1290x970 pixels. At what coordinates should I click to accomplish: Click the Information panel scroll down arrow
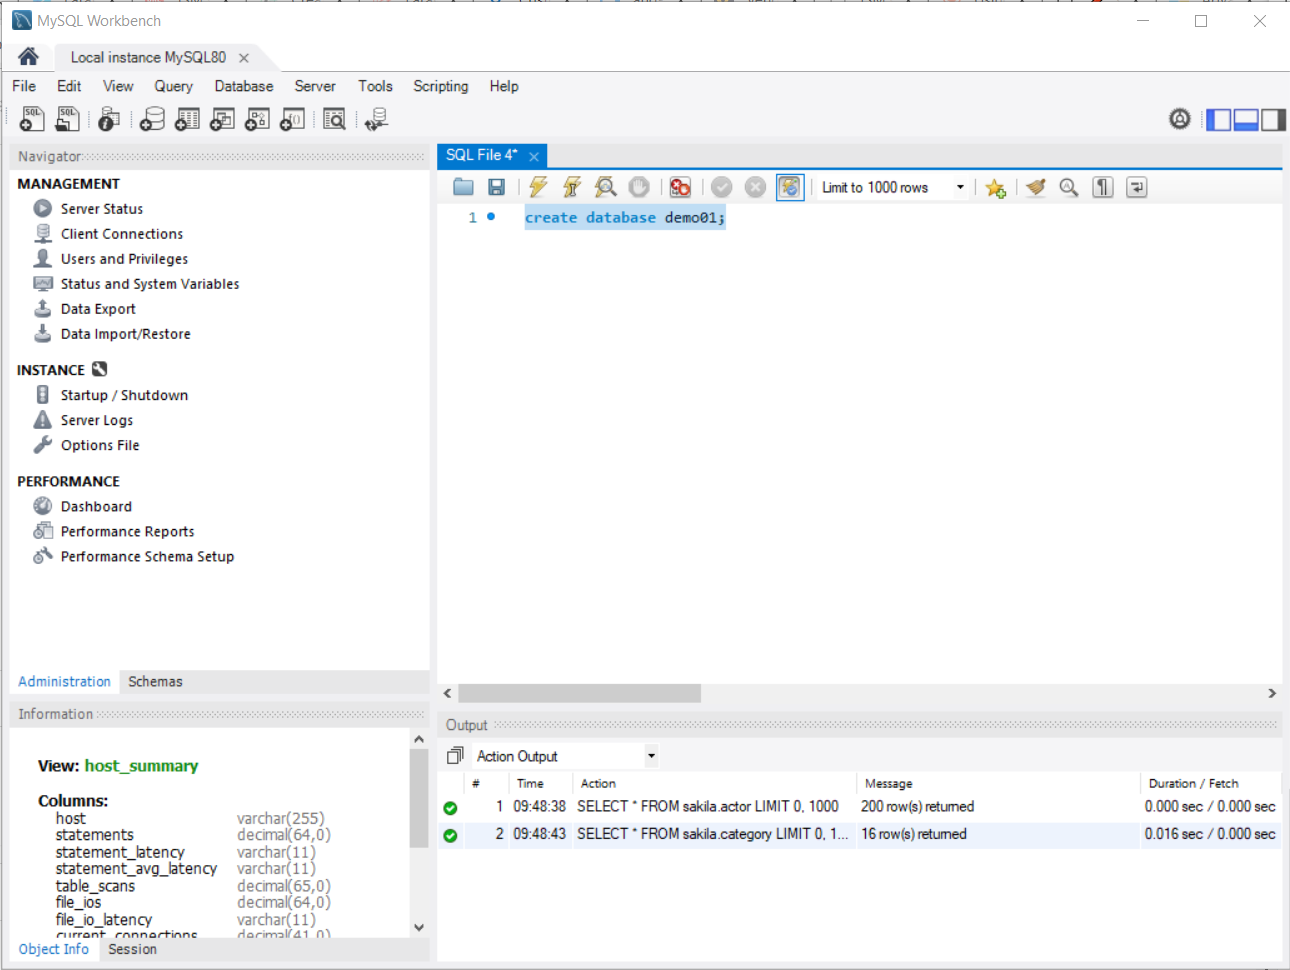pyautogui.click(x=419, y=927)
